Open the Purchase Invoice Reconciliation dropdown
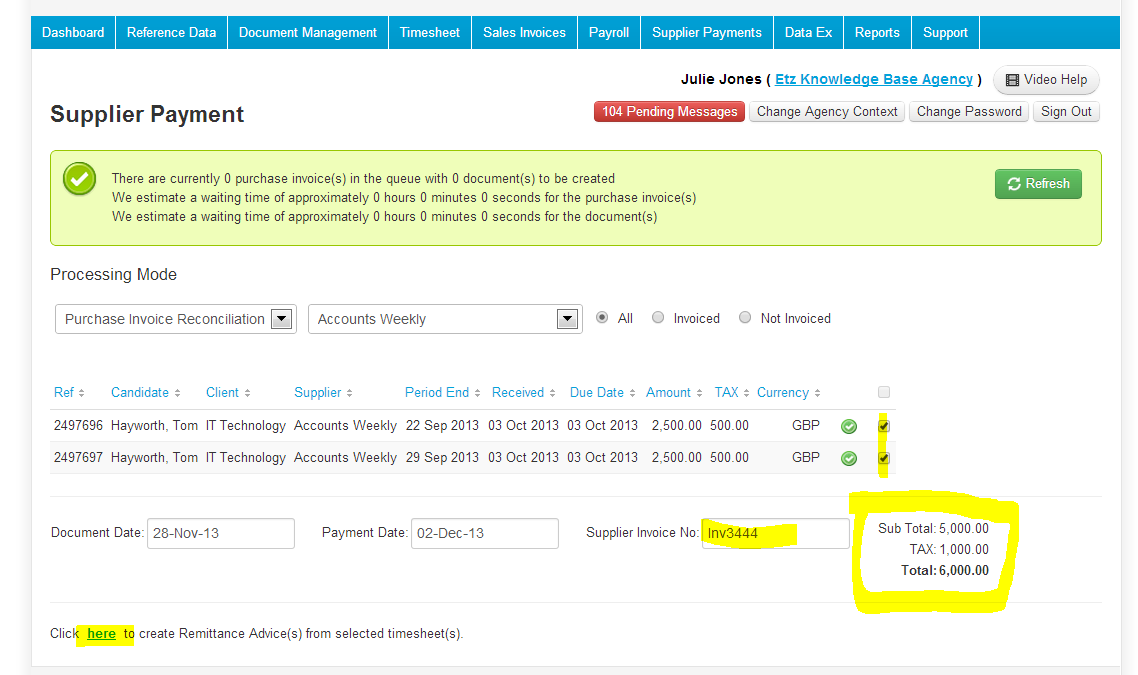Image resolution: width=1138 pixels, height=675 pixels. (176, 319)
